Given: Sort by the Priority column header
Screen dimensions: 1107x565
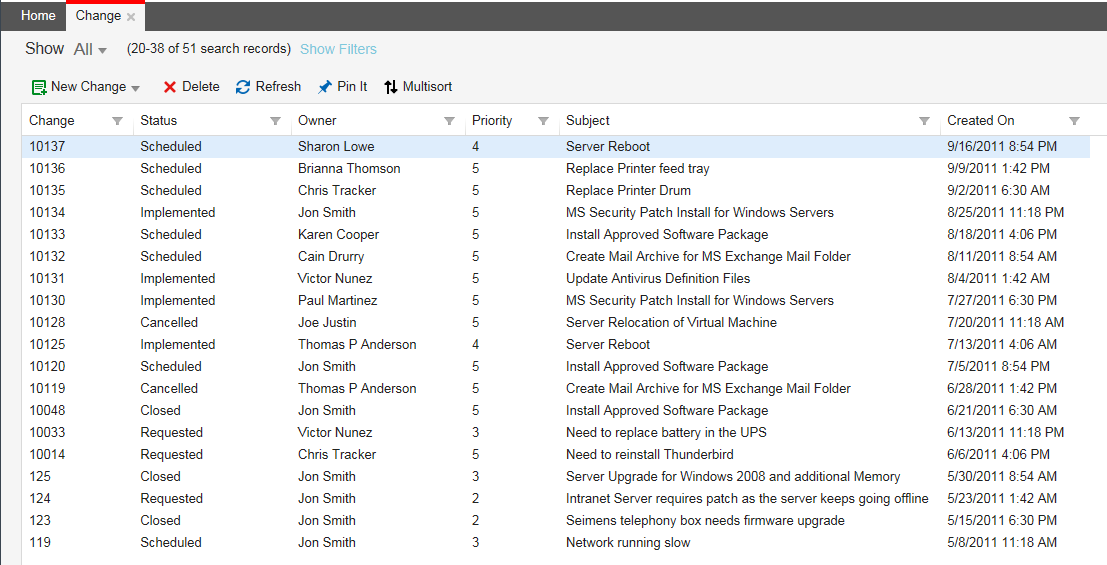Looking at the screenshot, I should click(492, 121).
